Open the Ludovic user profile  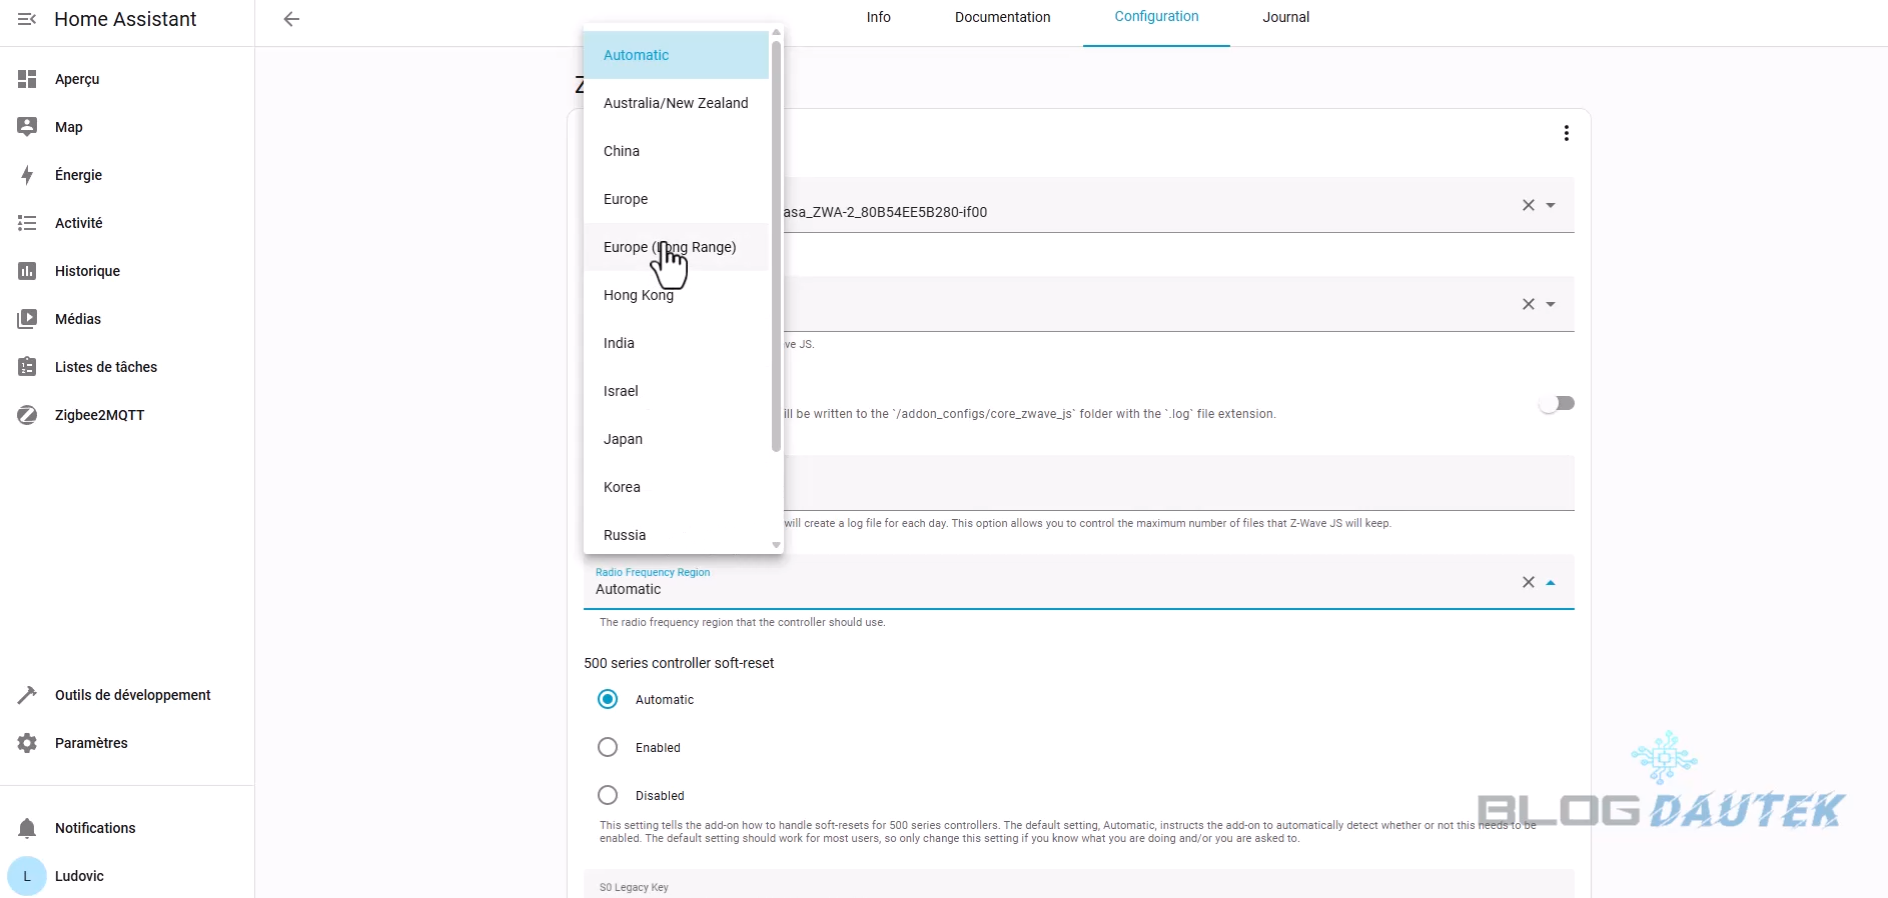79,876
